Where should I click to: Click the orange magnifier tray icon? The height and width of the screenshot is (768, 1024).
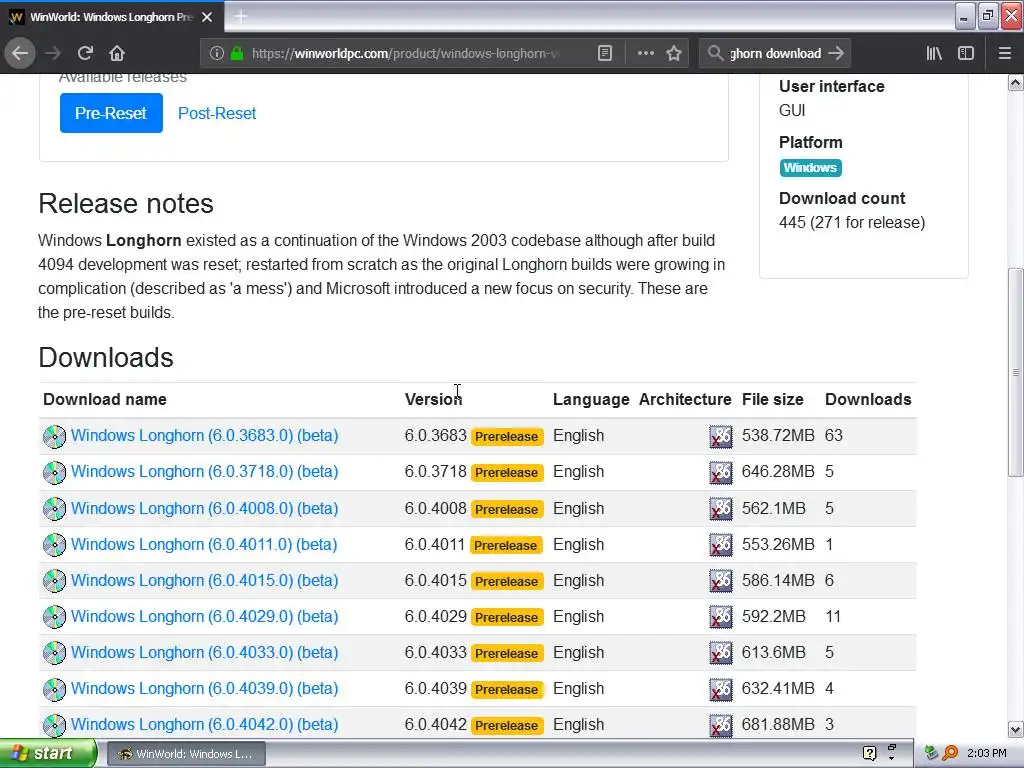click(950, 754)
